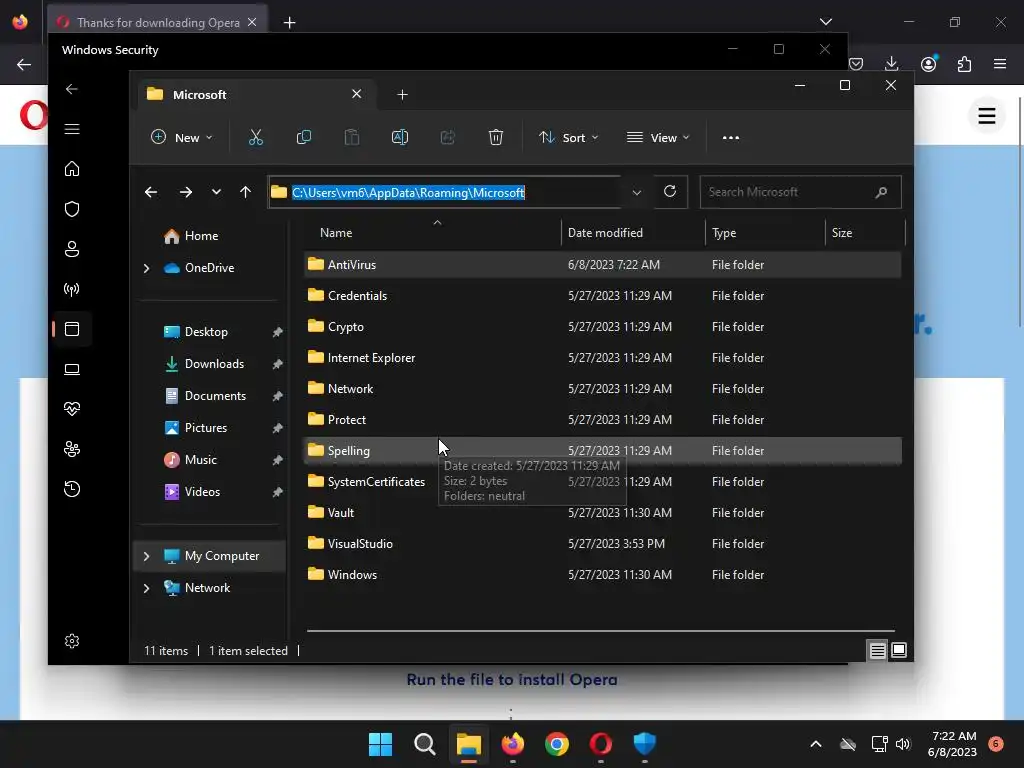The height and width of the screenshot is (768, 1024).
Task: Go back in File Explorer navigation
Action: (151, 192)
